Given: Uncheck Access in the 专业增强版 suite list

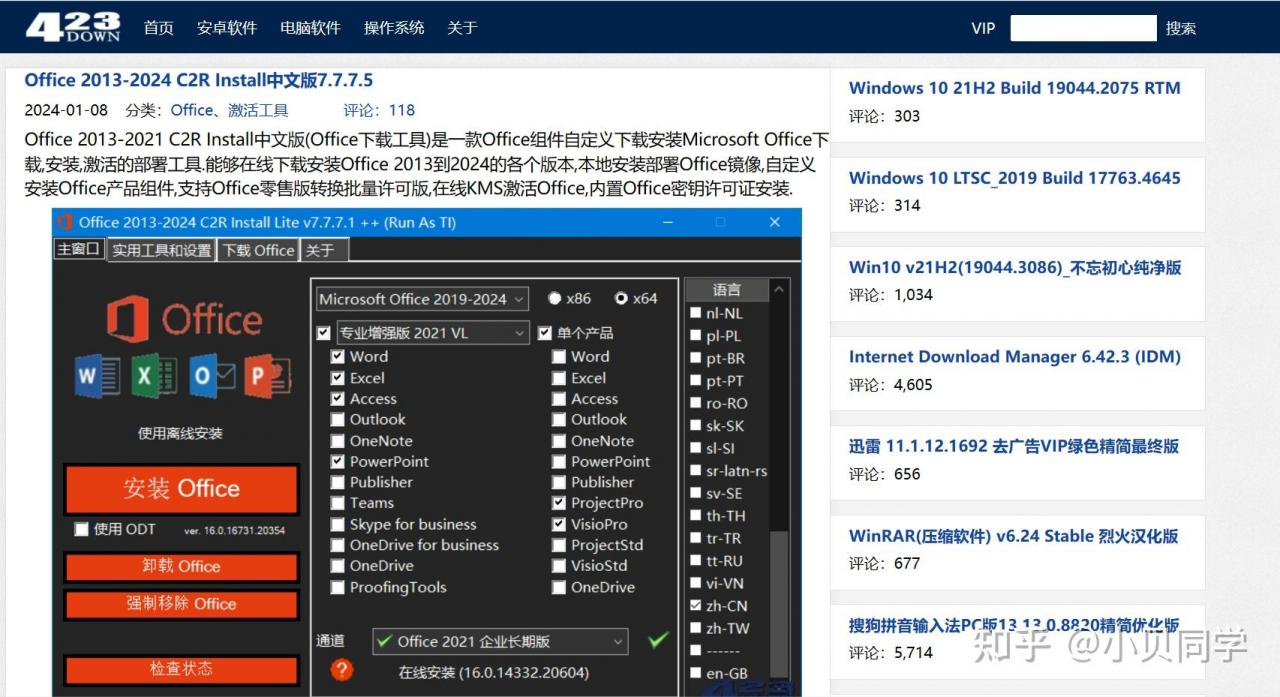Looking at the screenshot, I should click(338, 399).
